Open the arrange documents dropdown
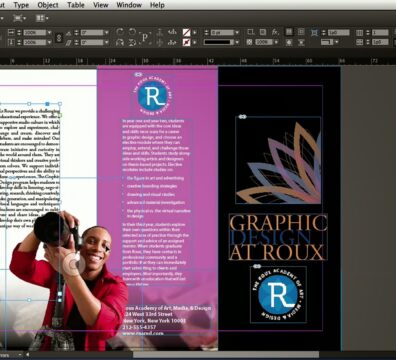The image size is (396, 360). (x=42, y=18)
